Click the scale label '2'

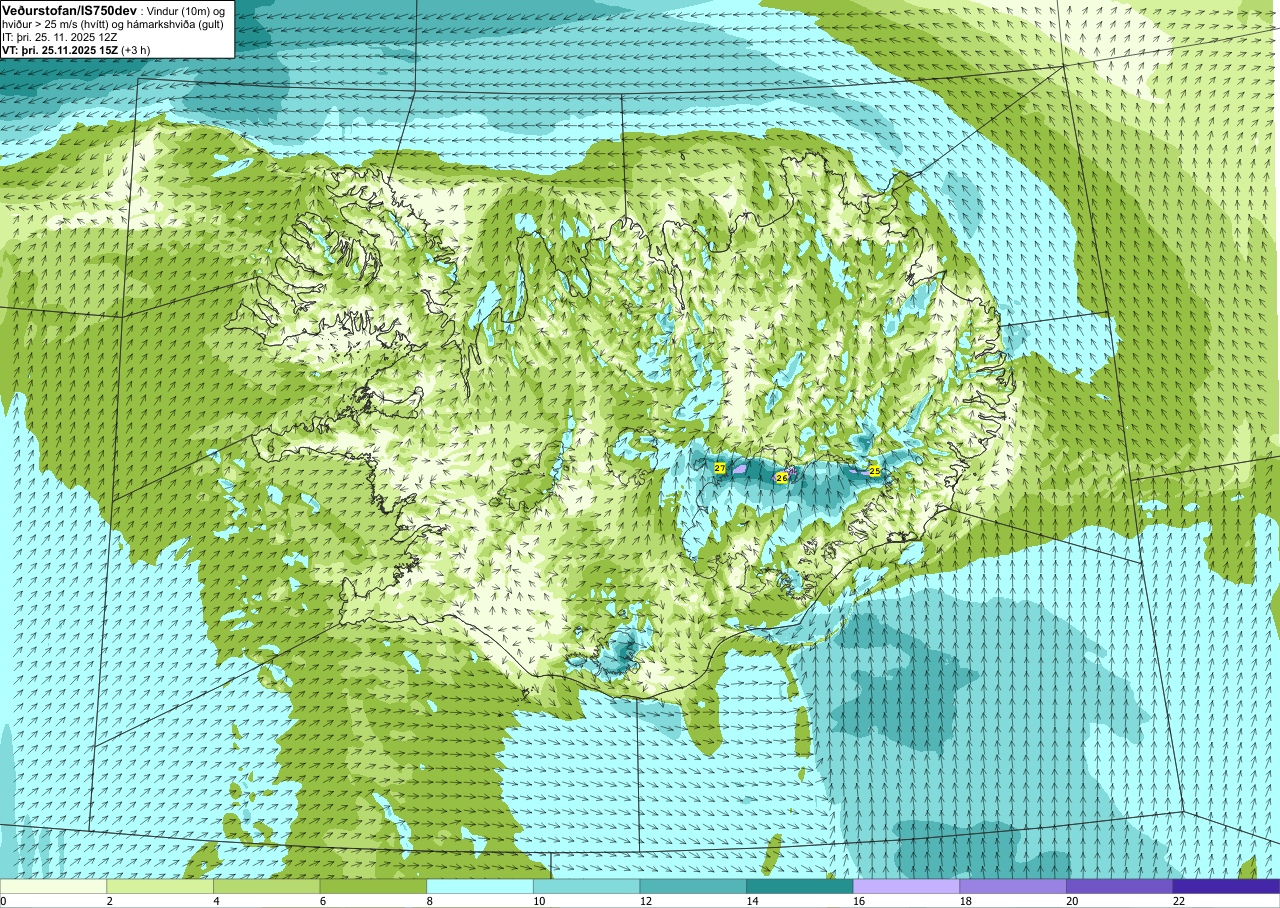coord(109,901)
